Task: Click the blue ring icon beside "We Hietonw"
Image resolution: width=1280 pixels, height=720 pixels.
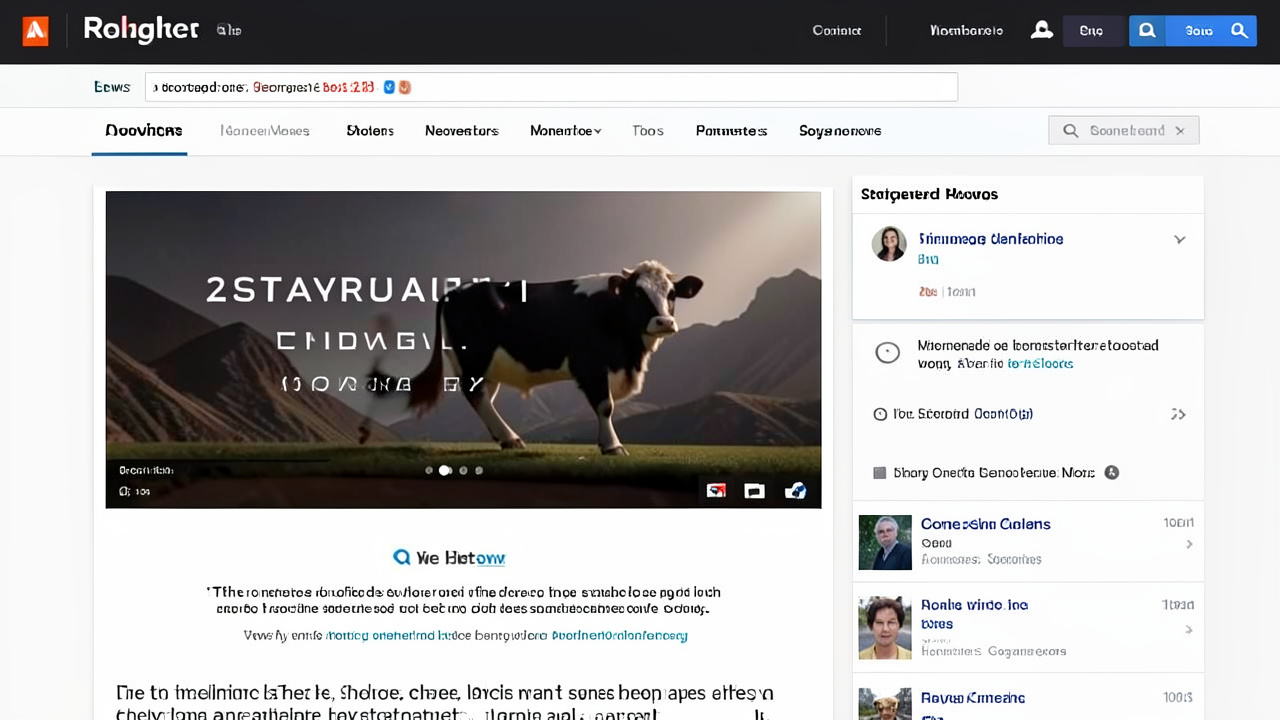Action: click(402, 557)
